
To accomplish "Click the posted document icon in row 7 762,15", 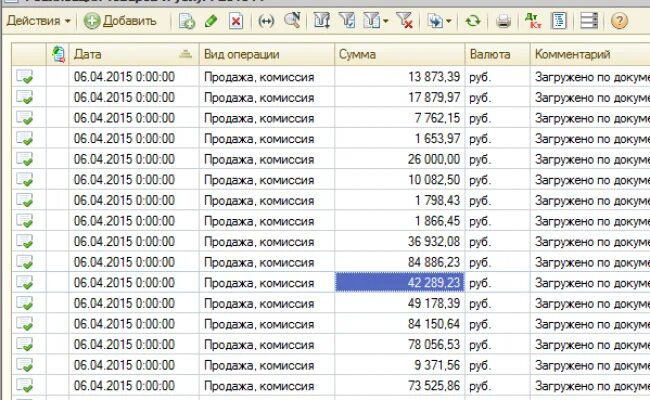I will (24, 118).
